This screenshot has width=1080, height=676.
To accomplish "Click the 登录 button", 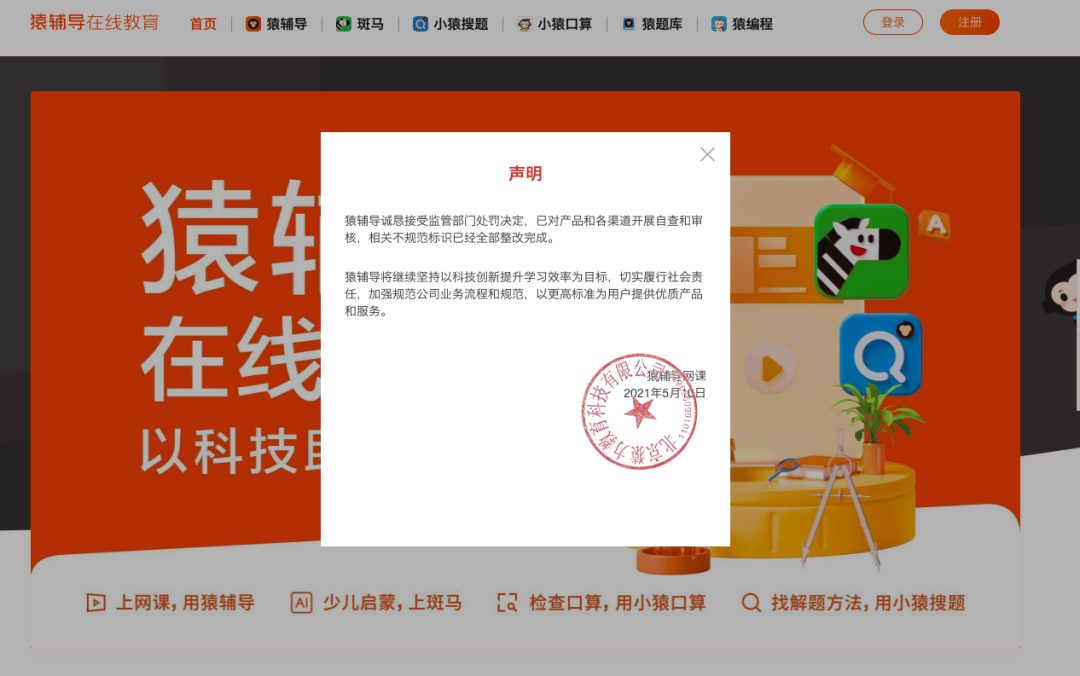I will tap(893, 22).
